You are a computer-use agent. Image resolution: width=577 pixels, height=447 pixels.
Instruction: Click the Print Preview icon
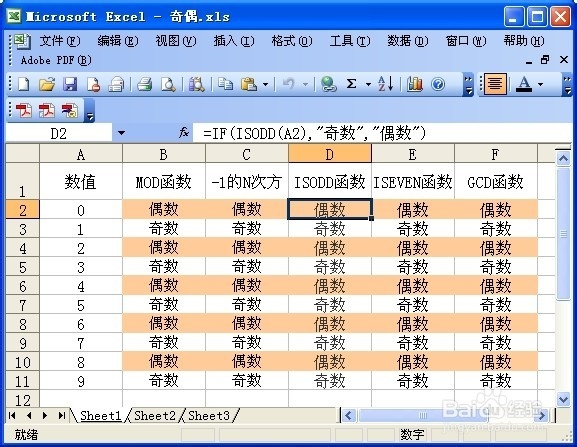pos(168,84)
